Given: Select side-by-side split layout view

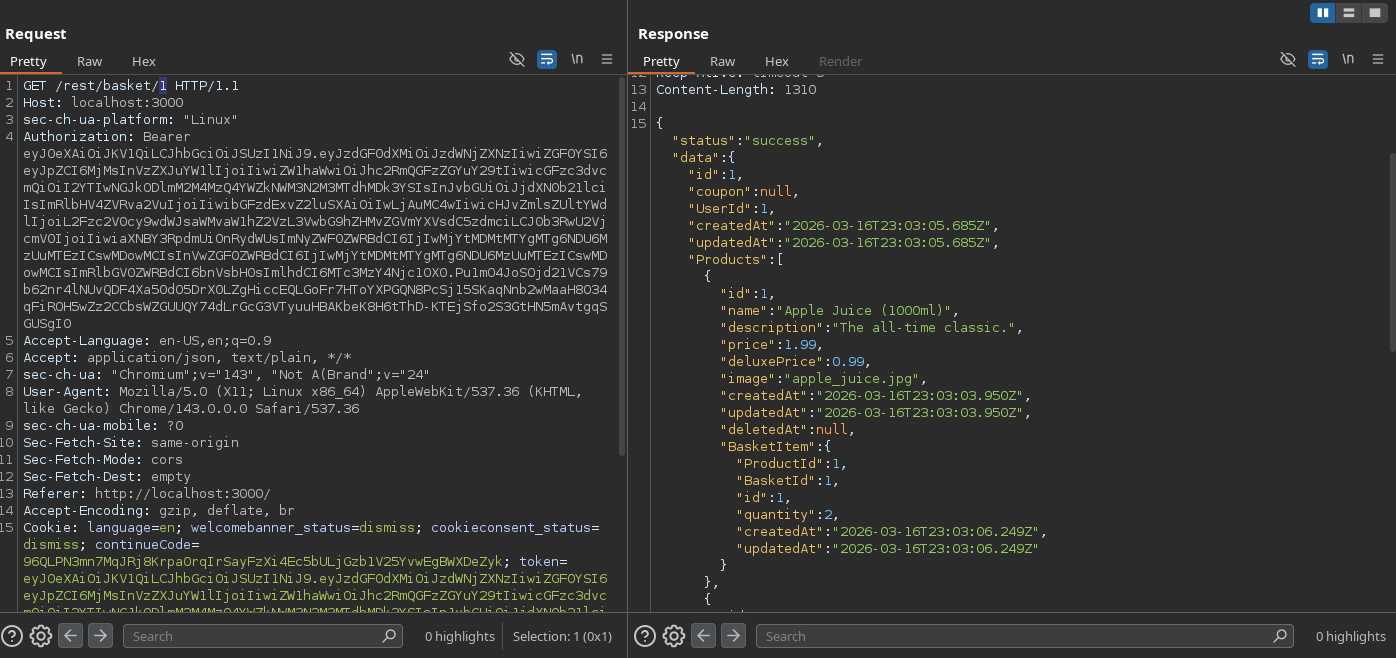Looking at the screenshot, I should click(1323, 13).
